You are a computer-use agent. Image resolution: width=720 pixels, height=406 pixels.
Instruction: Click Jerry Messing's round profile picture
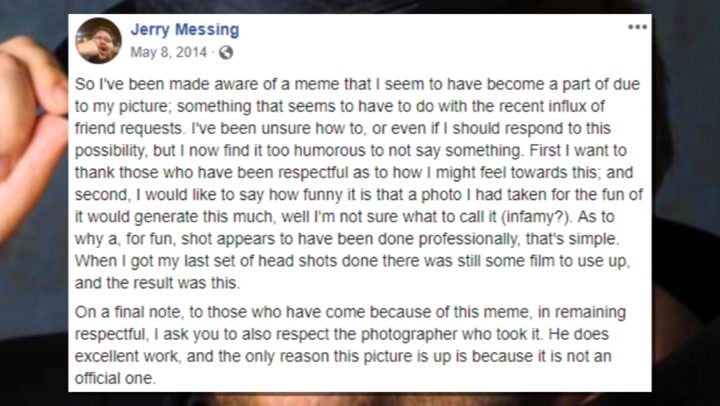(x=98, y=40)
